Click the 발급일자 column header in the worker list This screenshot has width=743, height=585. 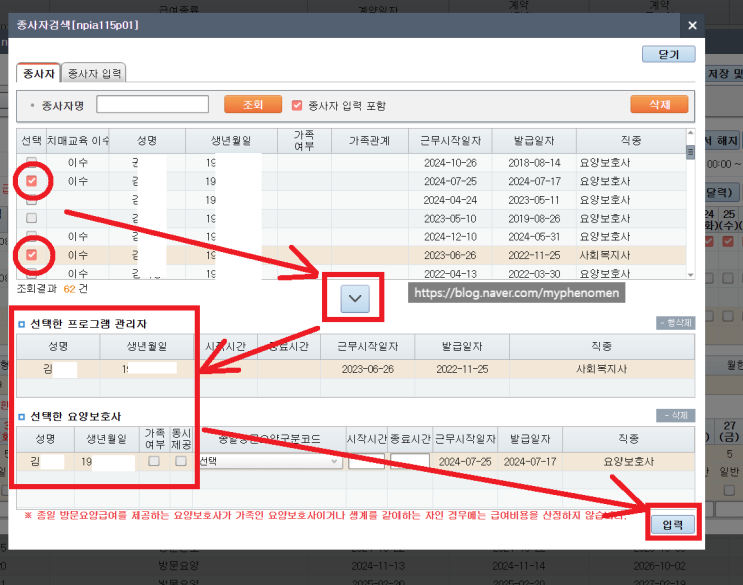pyautogui.click(x=534, y=141)
